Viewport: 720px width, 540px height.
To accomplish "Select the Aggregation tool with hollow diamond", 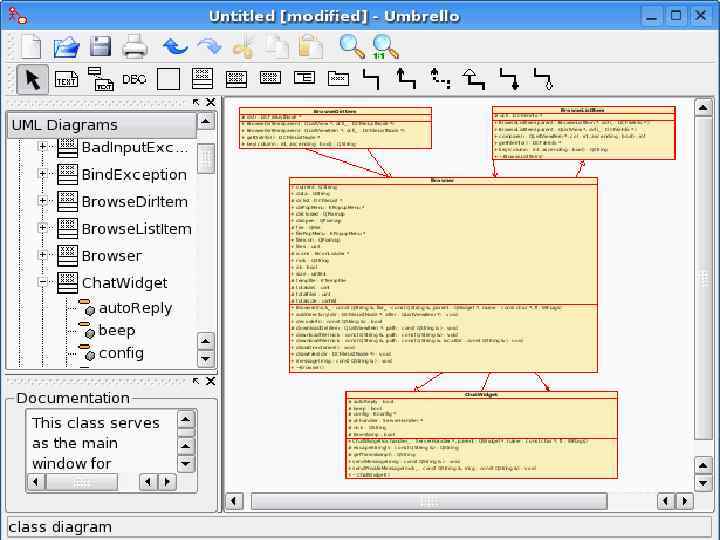I will 544,79.
